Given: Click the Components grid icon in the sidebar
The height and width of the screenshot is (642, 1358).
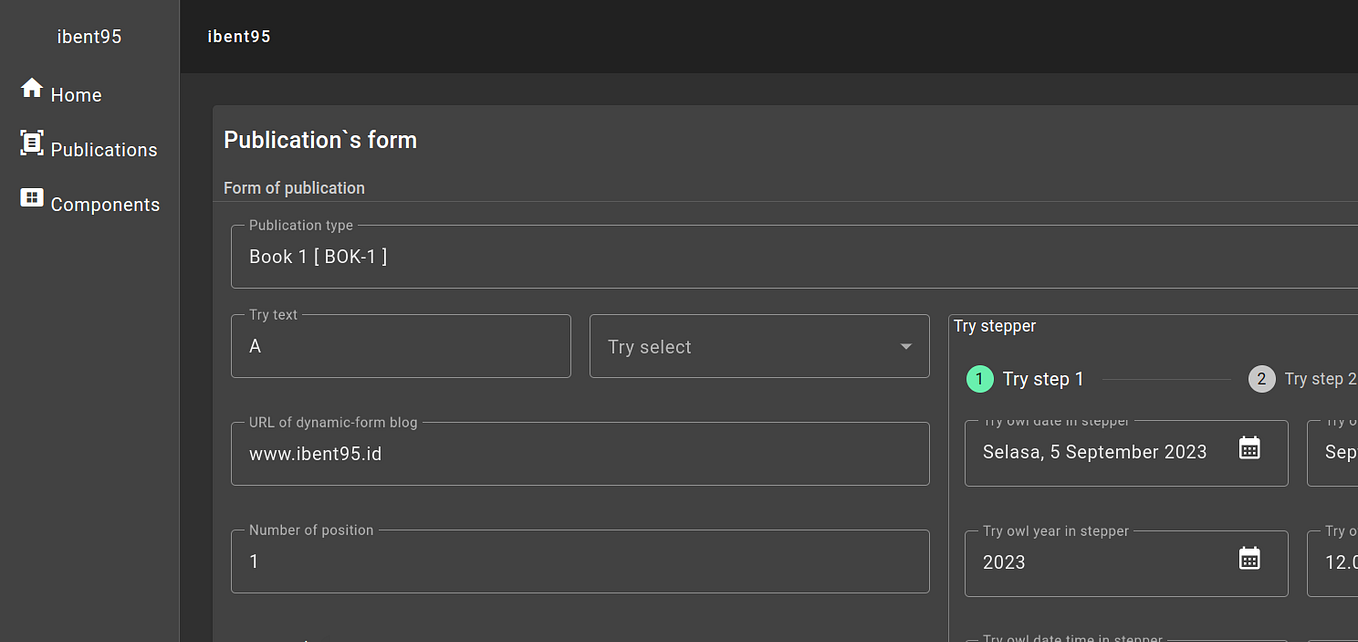Looking at the screenshot, I should [x=31, y=198].
